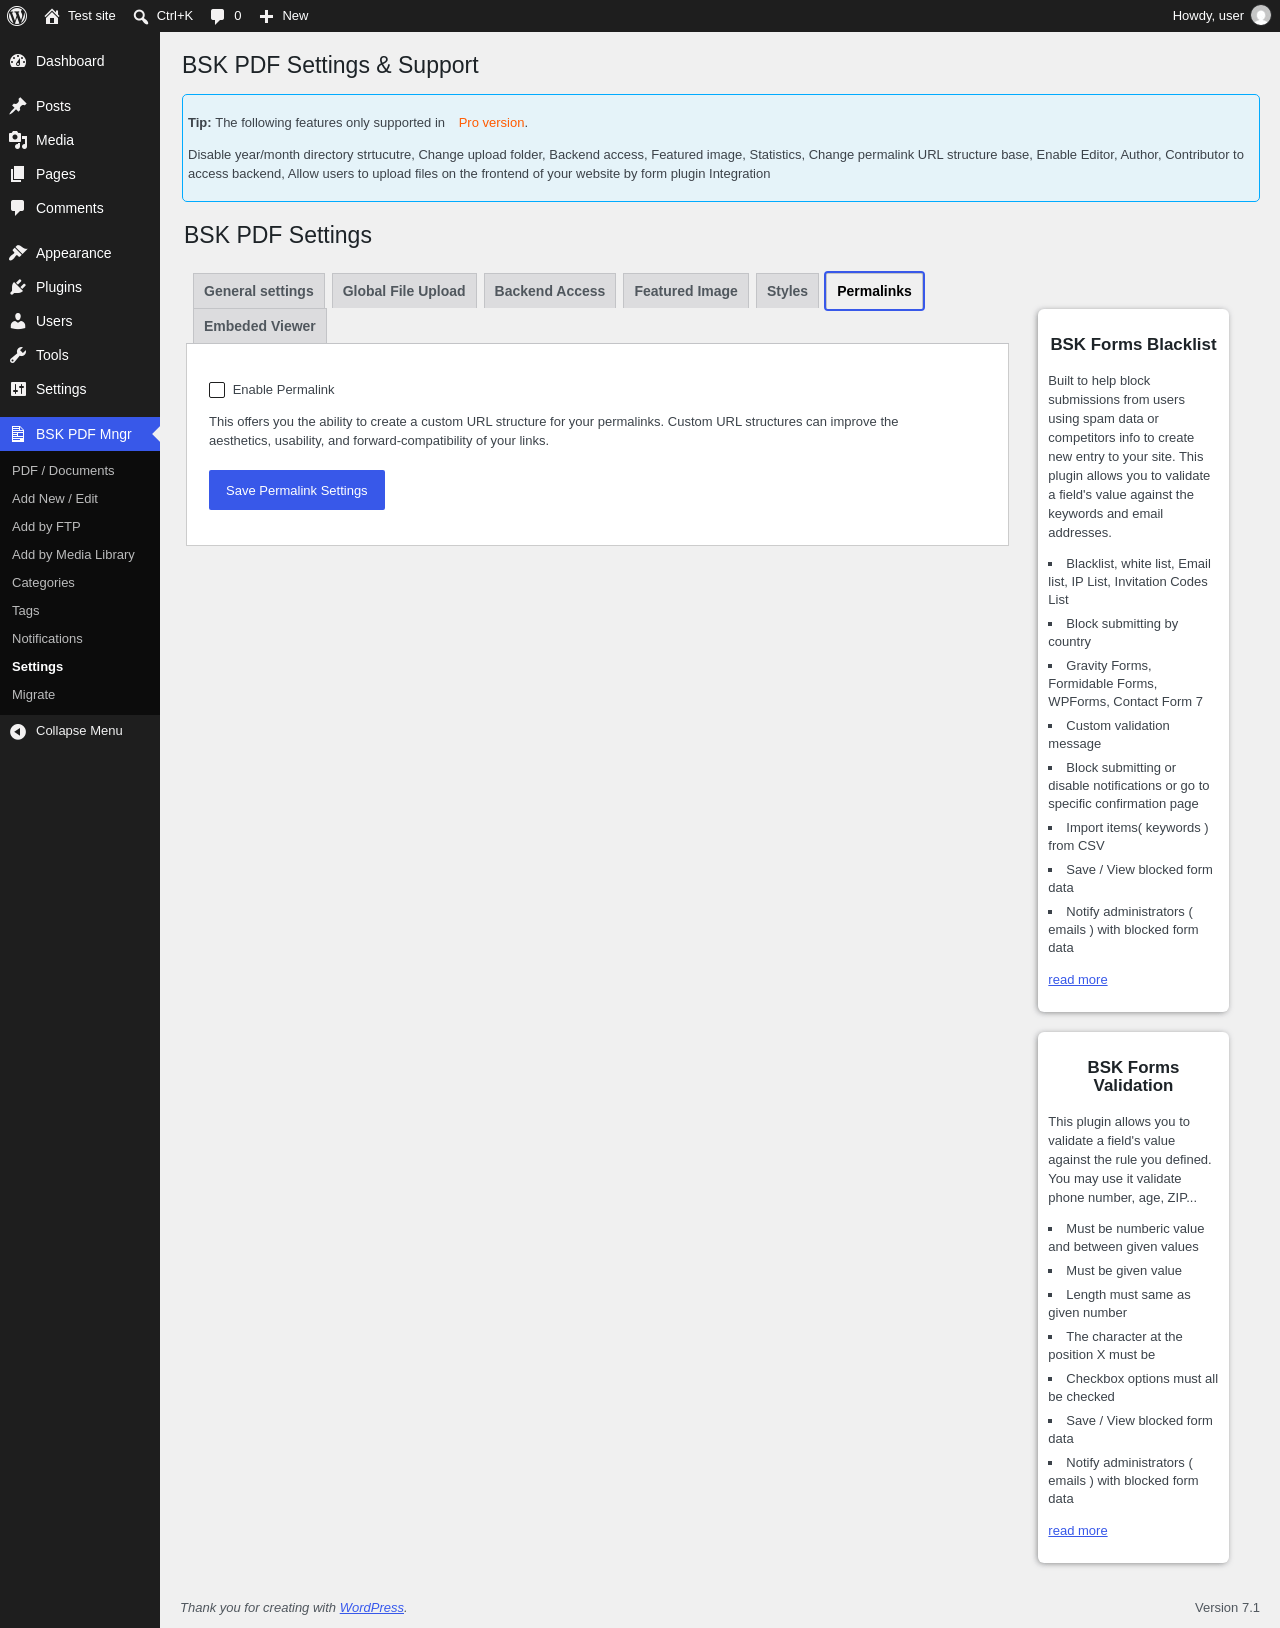The image size is (1280, 1628).
Task: Click the BSK PDF Mngr document icon
Action: (18, 434)
